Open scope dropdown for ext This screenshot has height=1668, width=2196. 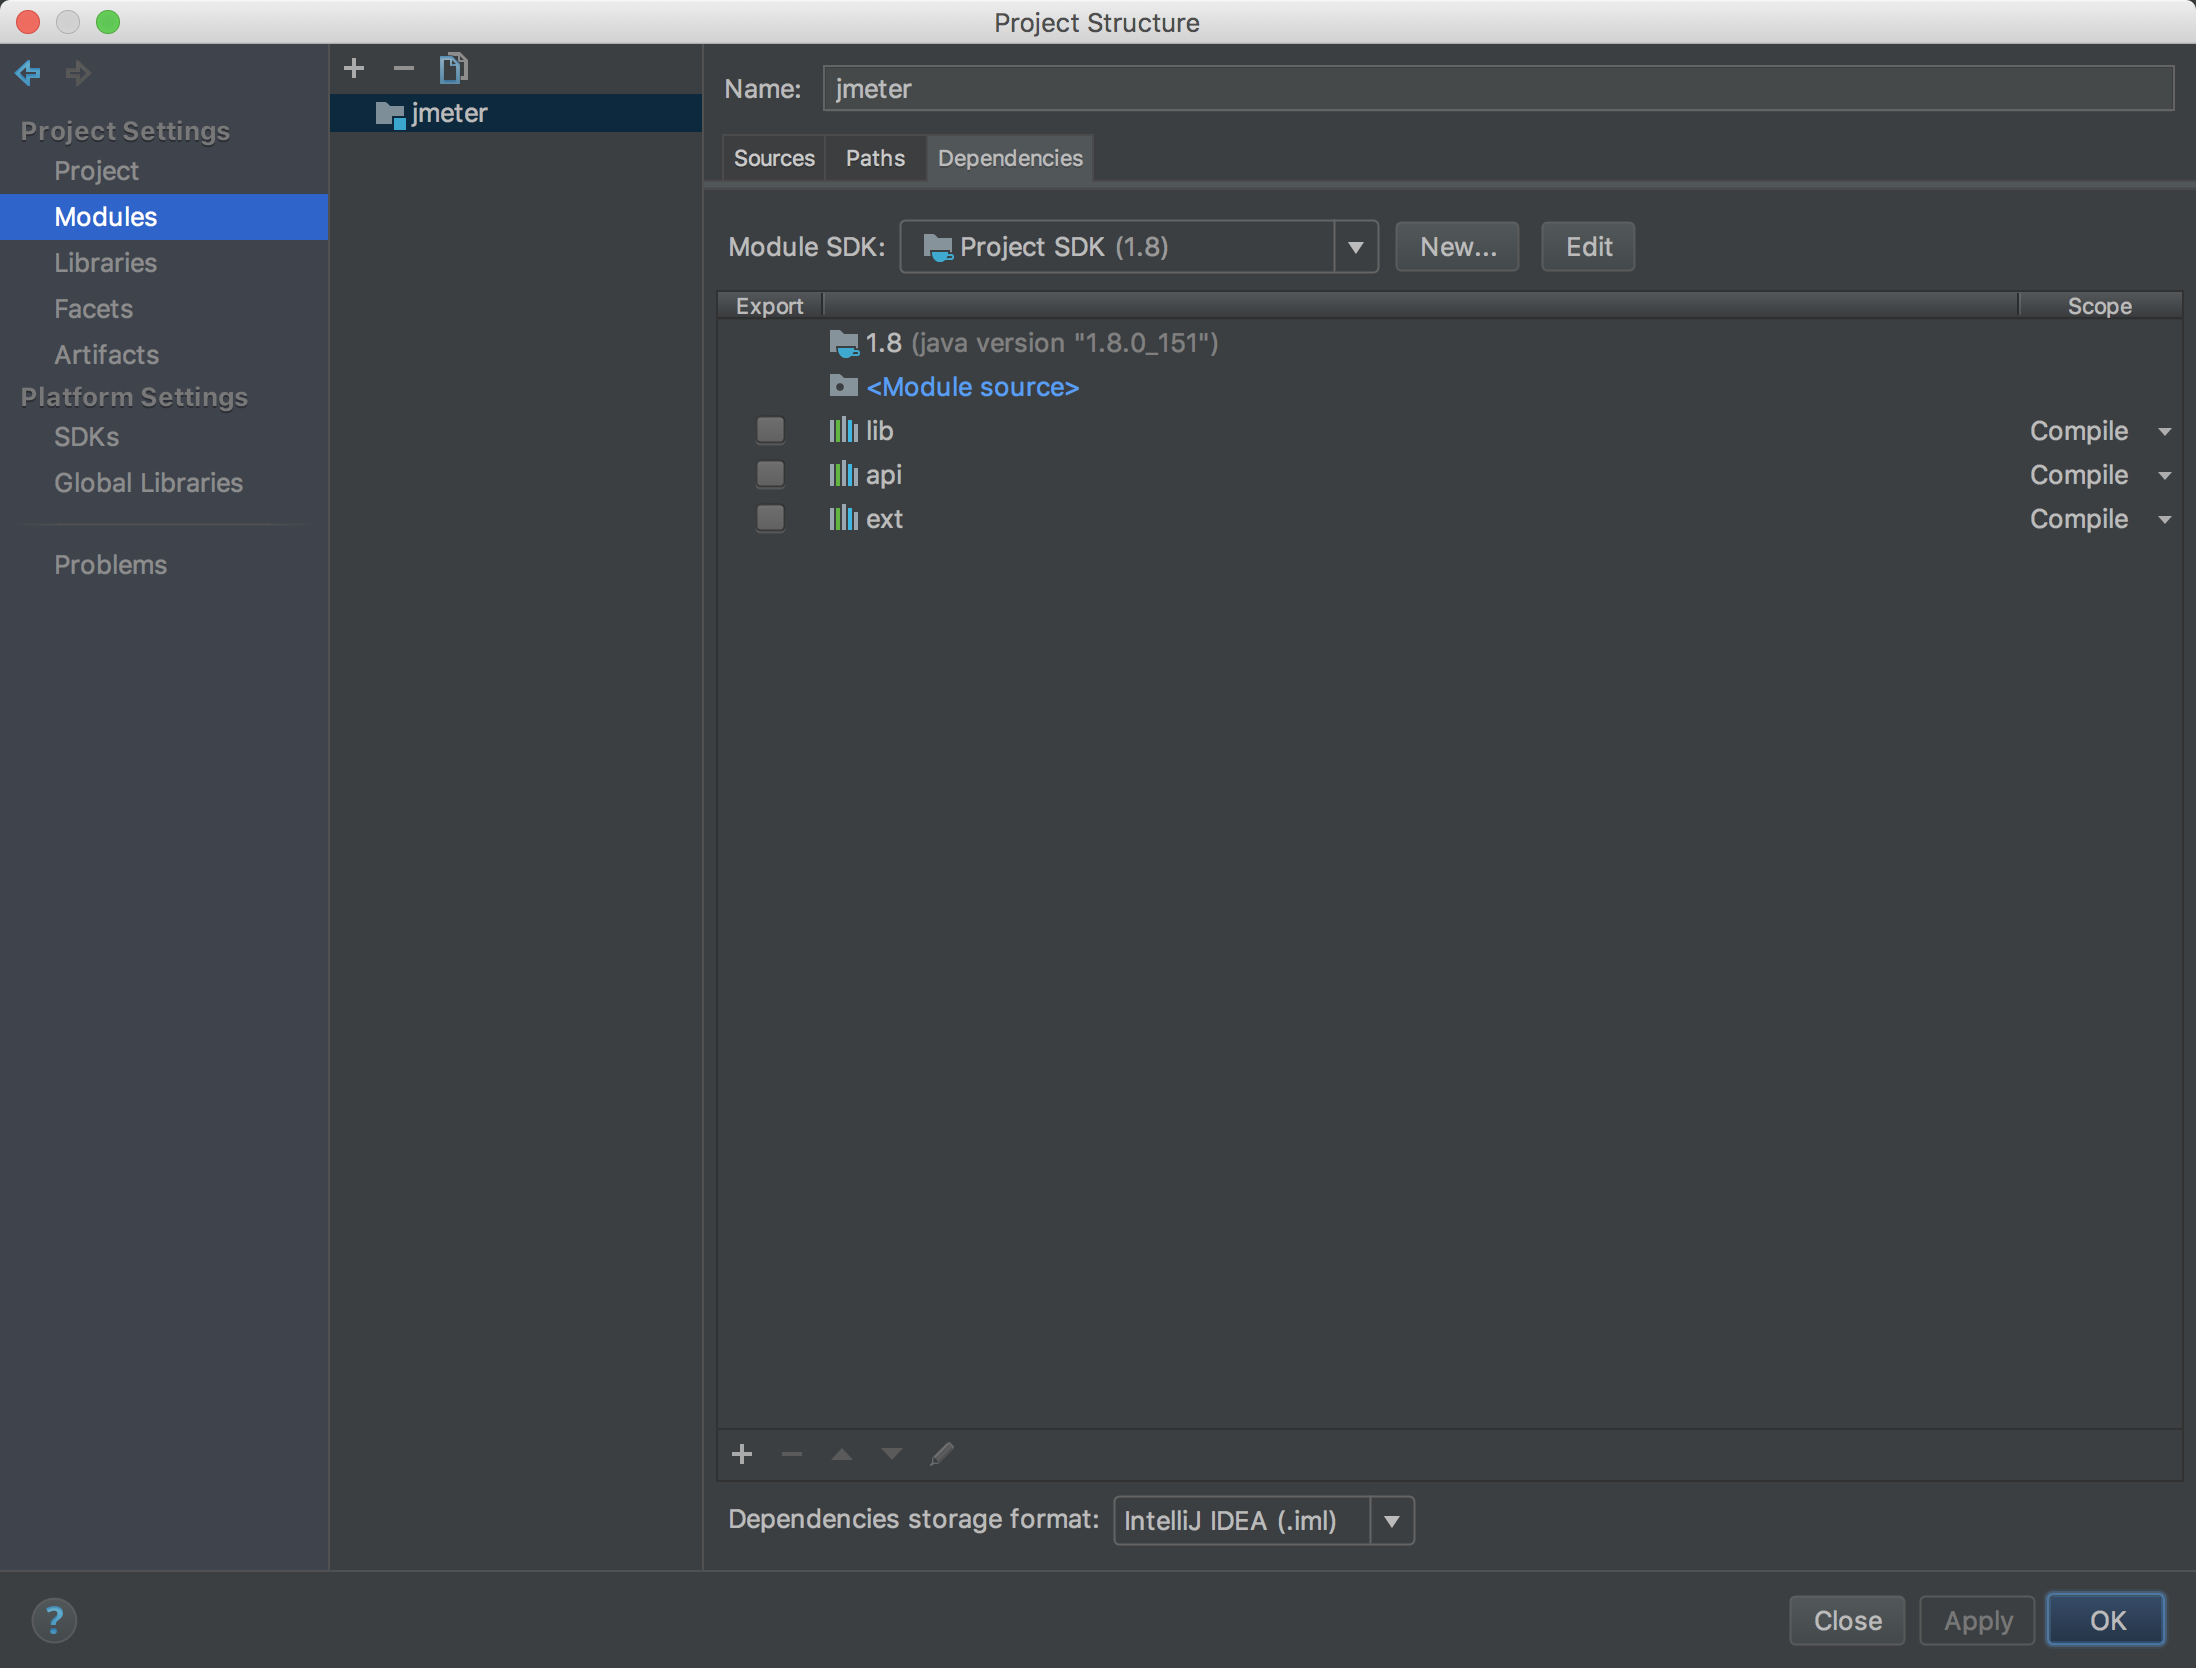pos(2165,520)
